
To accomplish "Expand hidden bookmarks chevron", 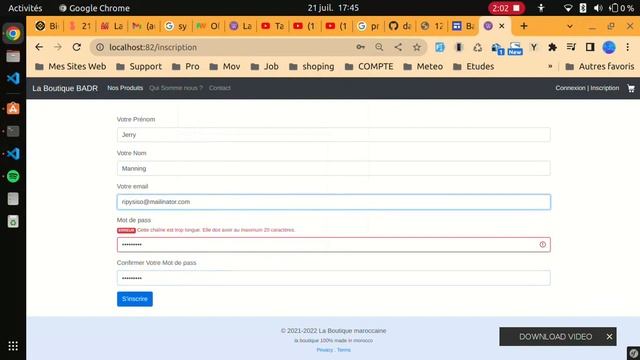I will (x=550, y=66).
